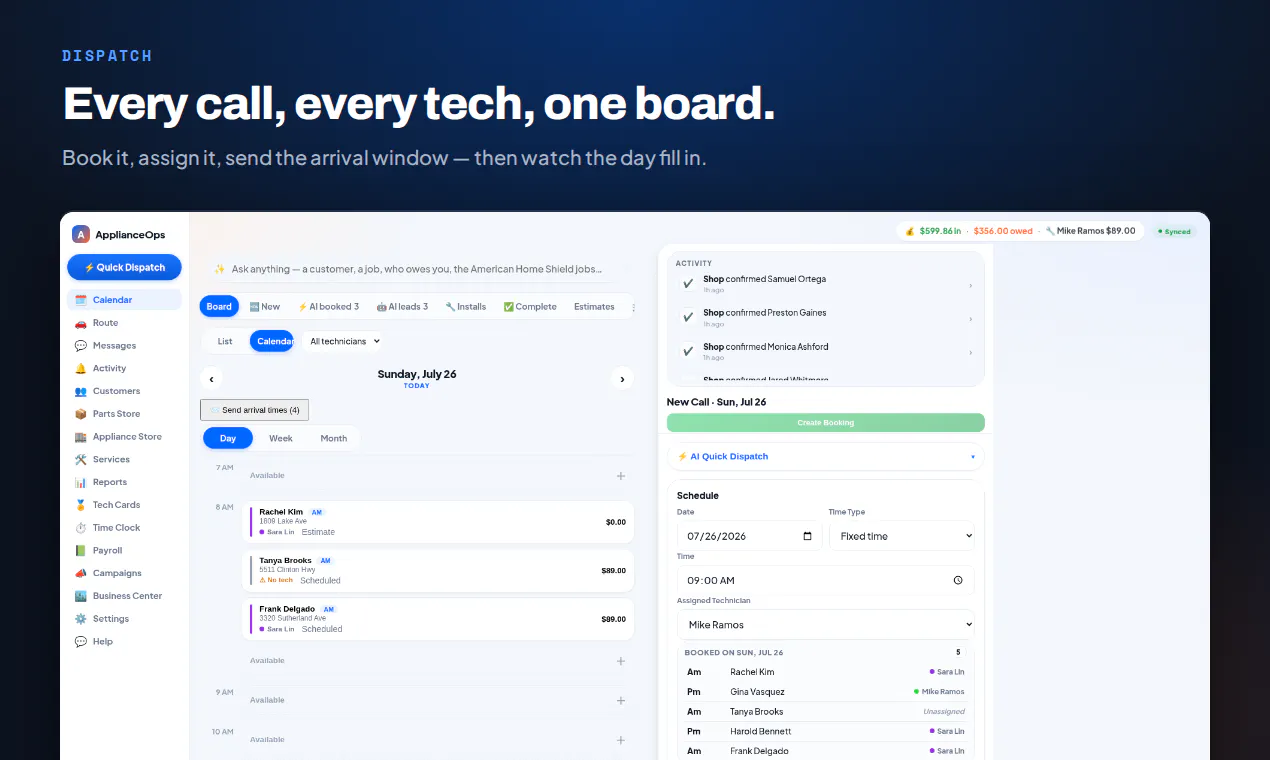
Task: Open All technicians filter dropdown
Action: tap(344, 341)
